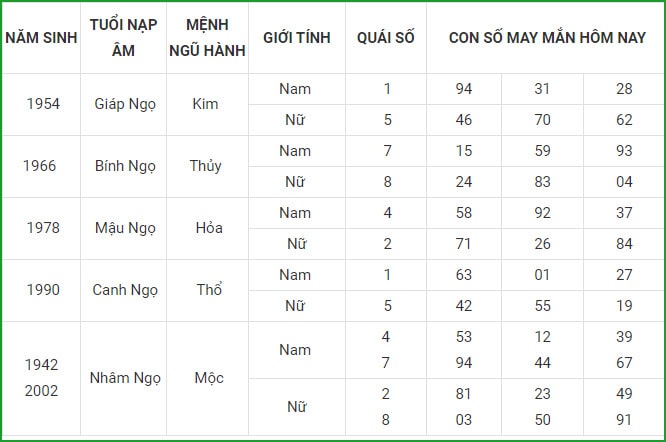Click the Thủy element cell
Screen dimensions: 666x442
coord(206,166)
